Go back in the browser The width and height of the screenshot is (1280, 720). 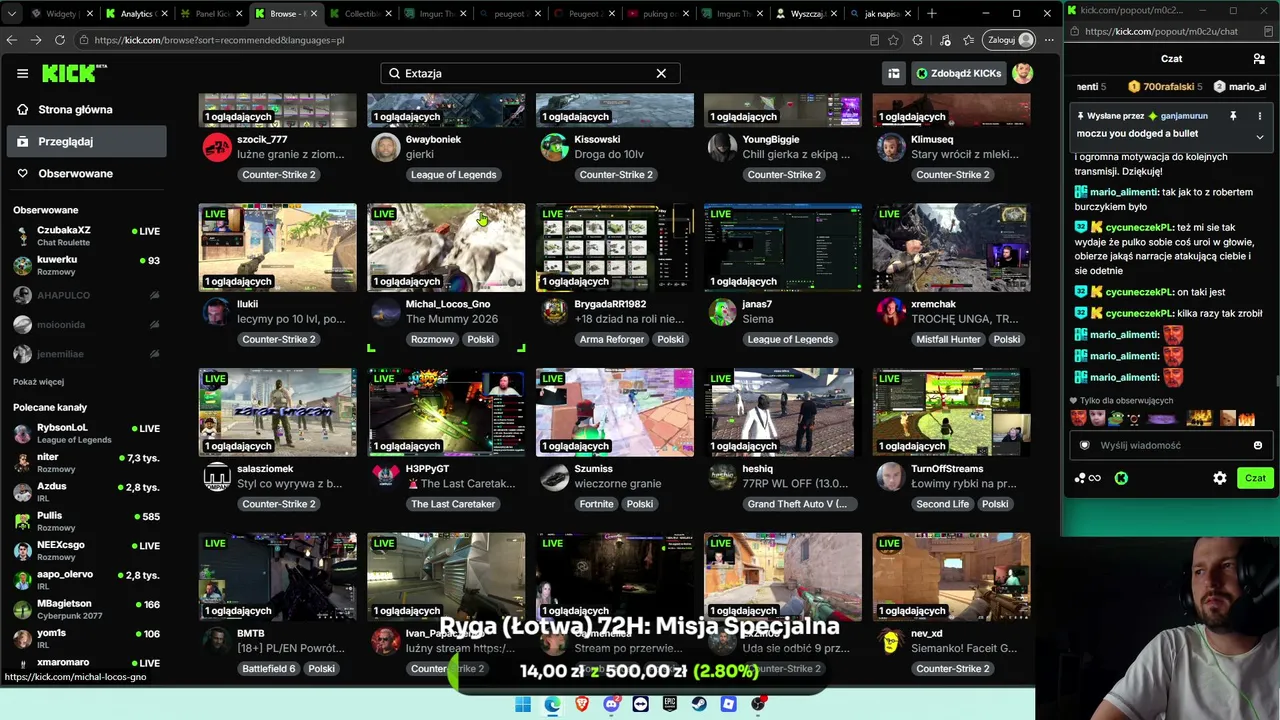tap(12, 40)
